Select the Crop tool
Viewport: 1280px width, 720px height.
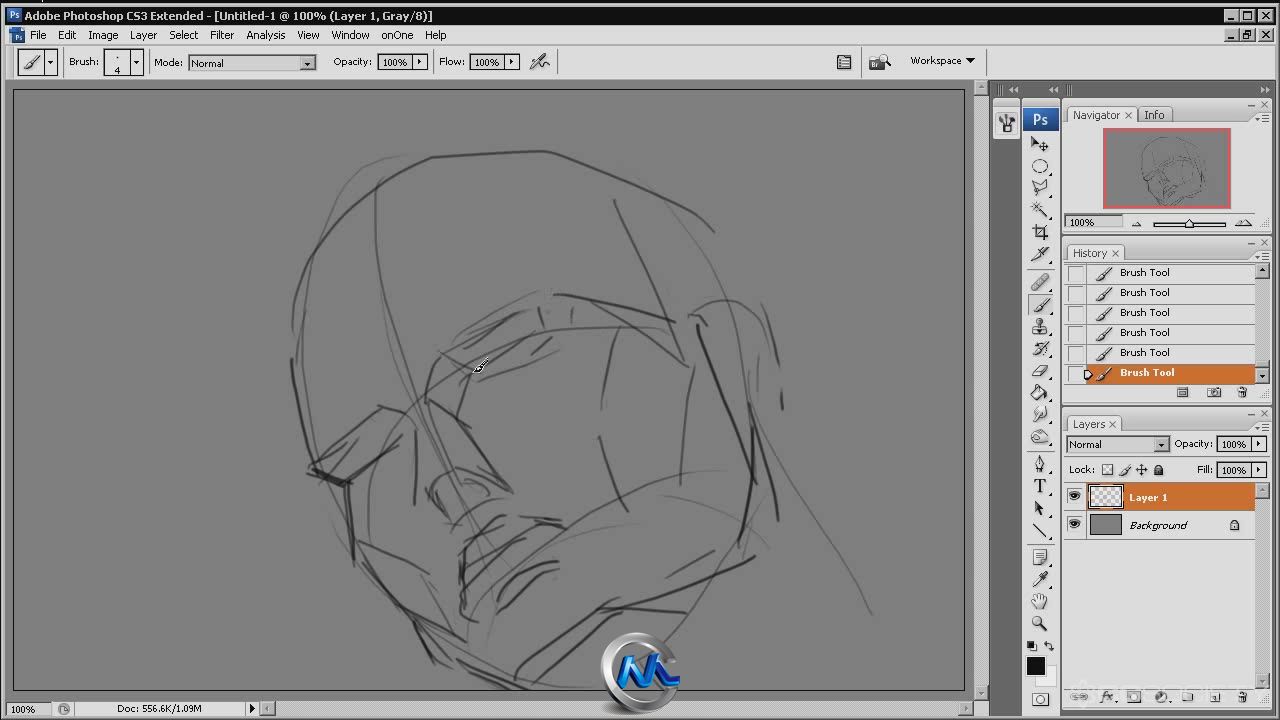[1040, 232]
